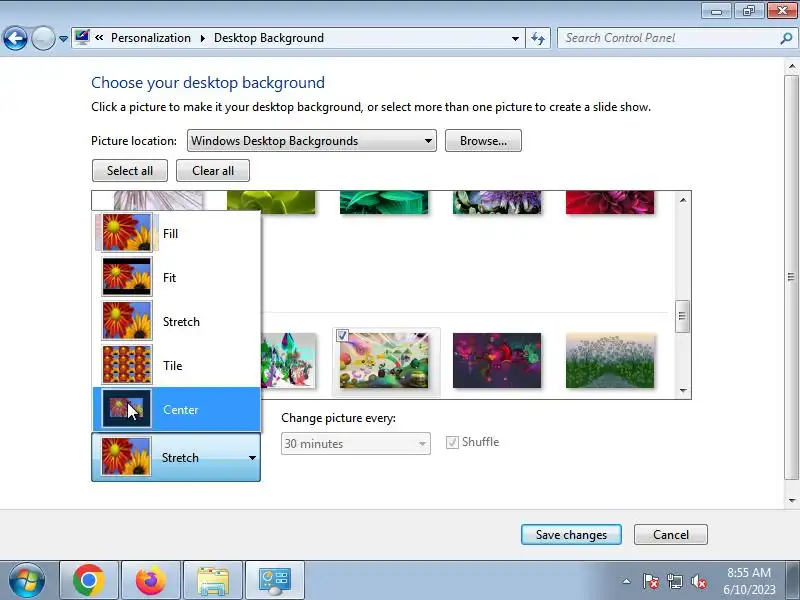Open the Windows Start menu
The width and height of the screenshot is (800, 600).
27,581
